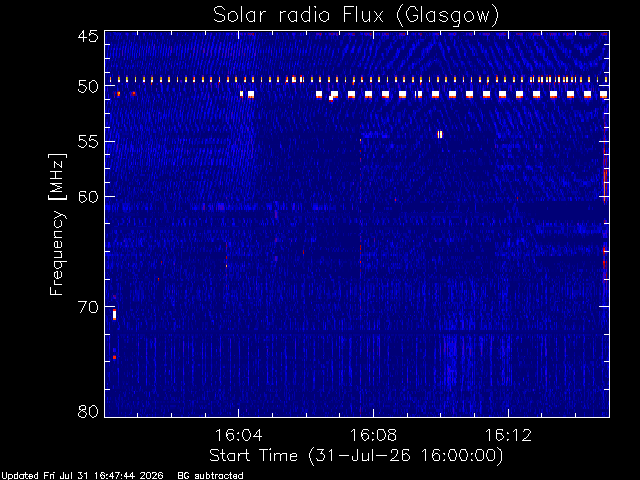Click the plot title Solar radio Flux (Glasgow)

[x=356, y=16]
